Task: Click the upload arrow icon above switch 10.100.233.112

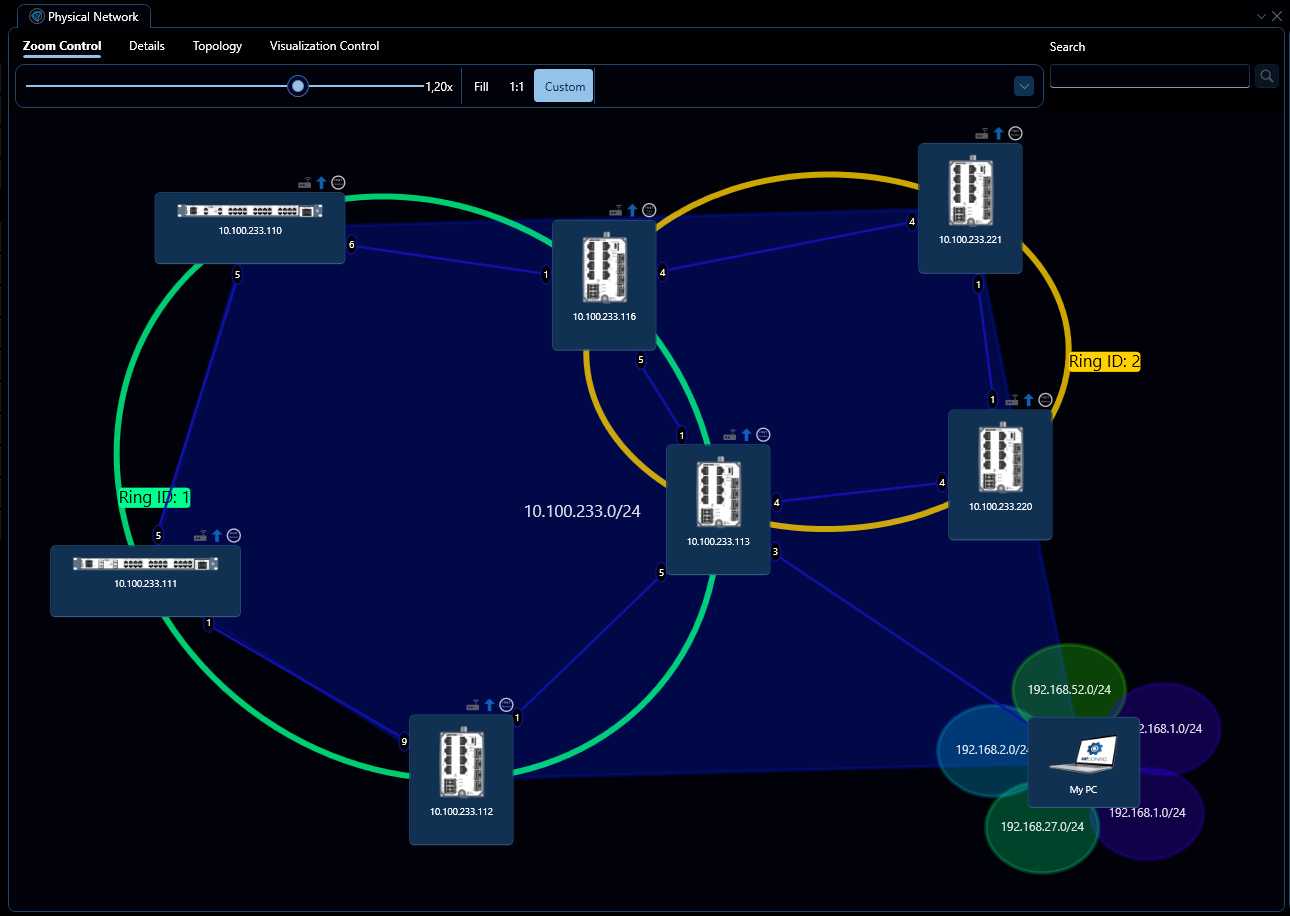Action: point(487,704)
